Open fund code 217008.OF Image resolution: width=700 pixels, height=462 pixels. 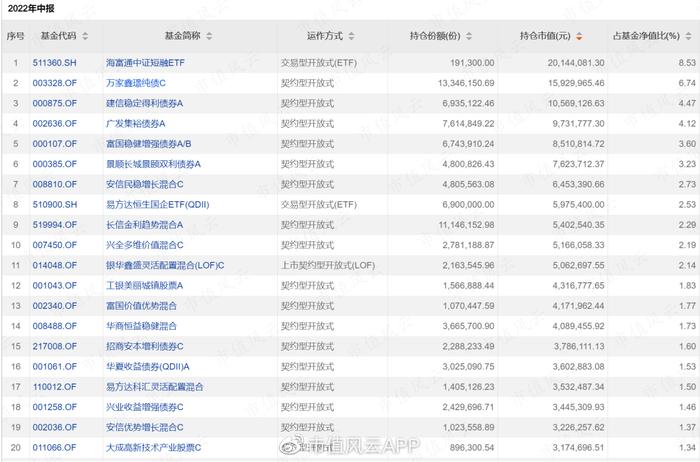54,346
